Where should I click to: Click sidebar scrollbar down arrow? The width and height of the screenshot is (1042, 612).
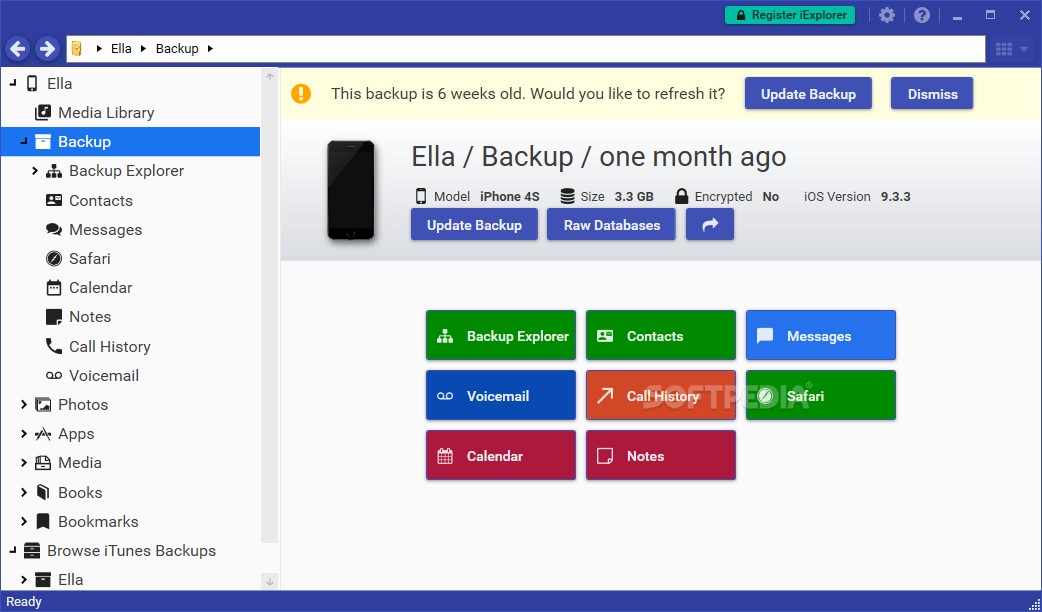[270, 581]
